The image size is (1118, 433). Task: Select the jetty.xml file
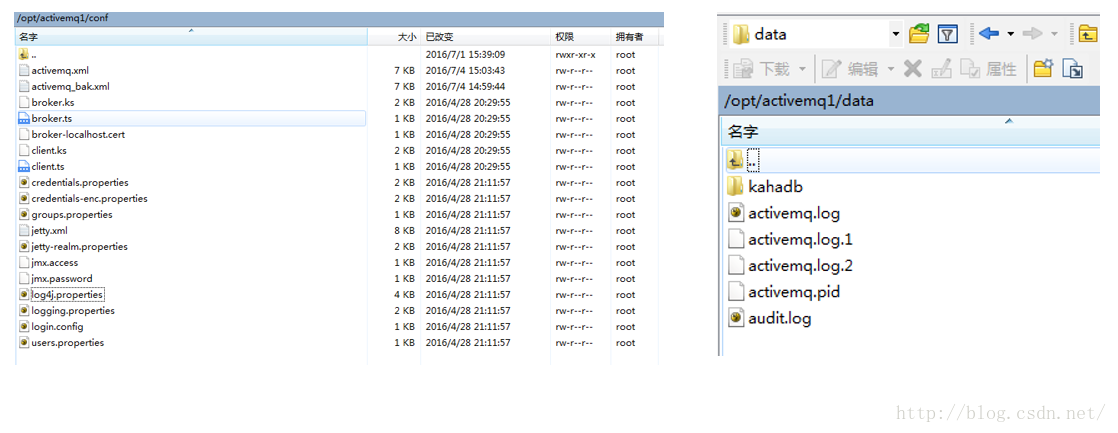49,230
